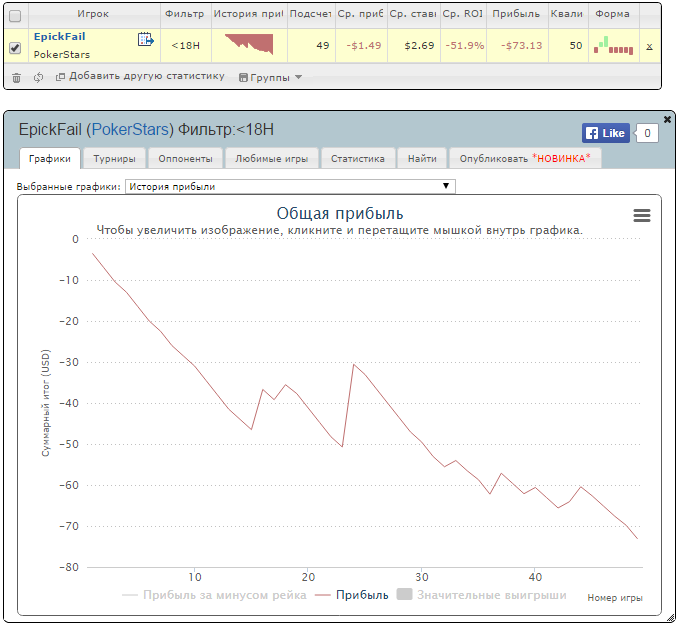Image resolution: width=678 pixels, height=625 pixels.
Task: Click the -$1.49 average profit value
Action: [x=364, y=45]
